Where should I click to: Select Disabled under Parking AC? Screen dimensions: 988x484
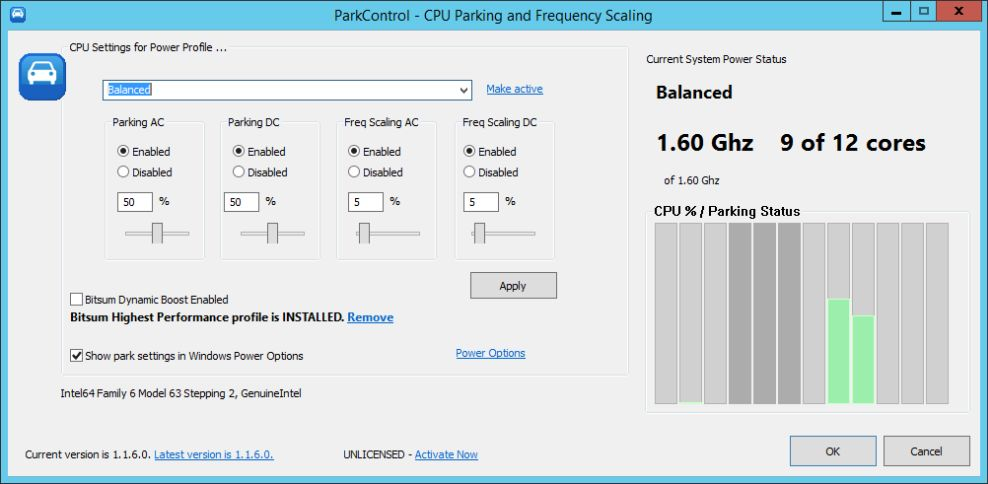pos(124,172)
